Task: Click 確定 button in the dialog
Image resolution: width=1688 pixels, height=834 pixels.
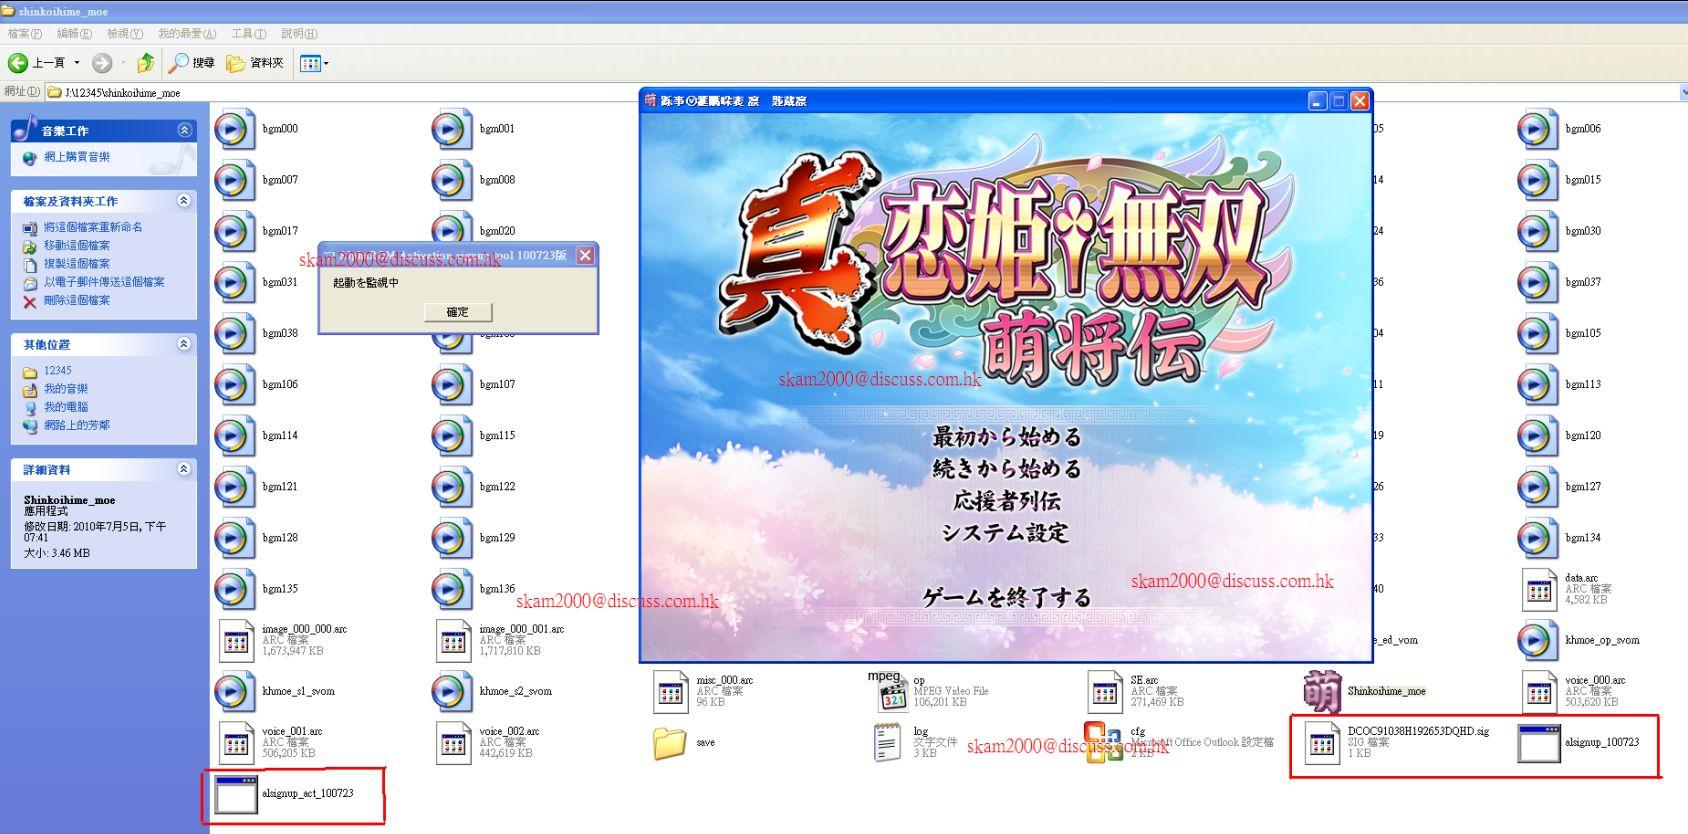Action: (458, 312)
